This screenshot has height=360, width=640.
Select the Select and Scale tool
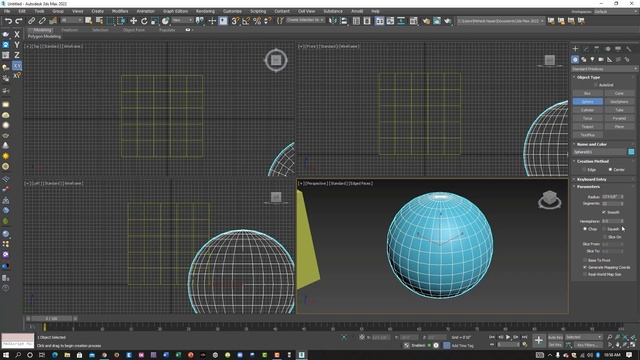click(x=154, y=20)
